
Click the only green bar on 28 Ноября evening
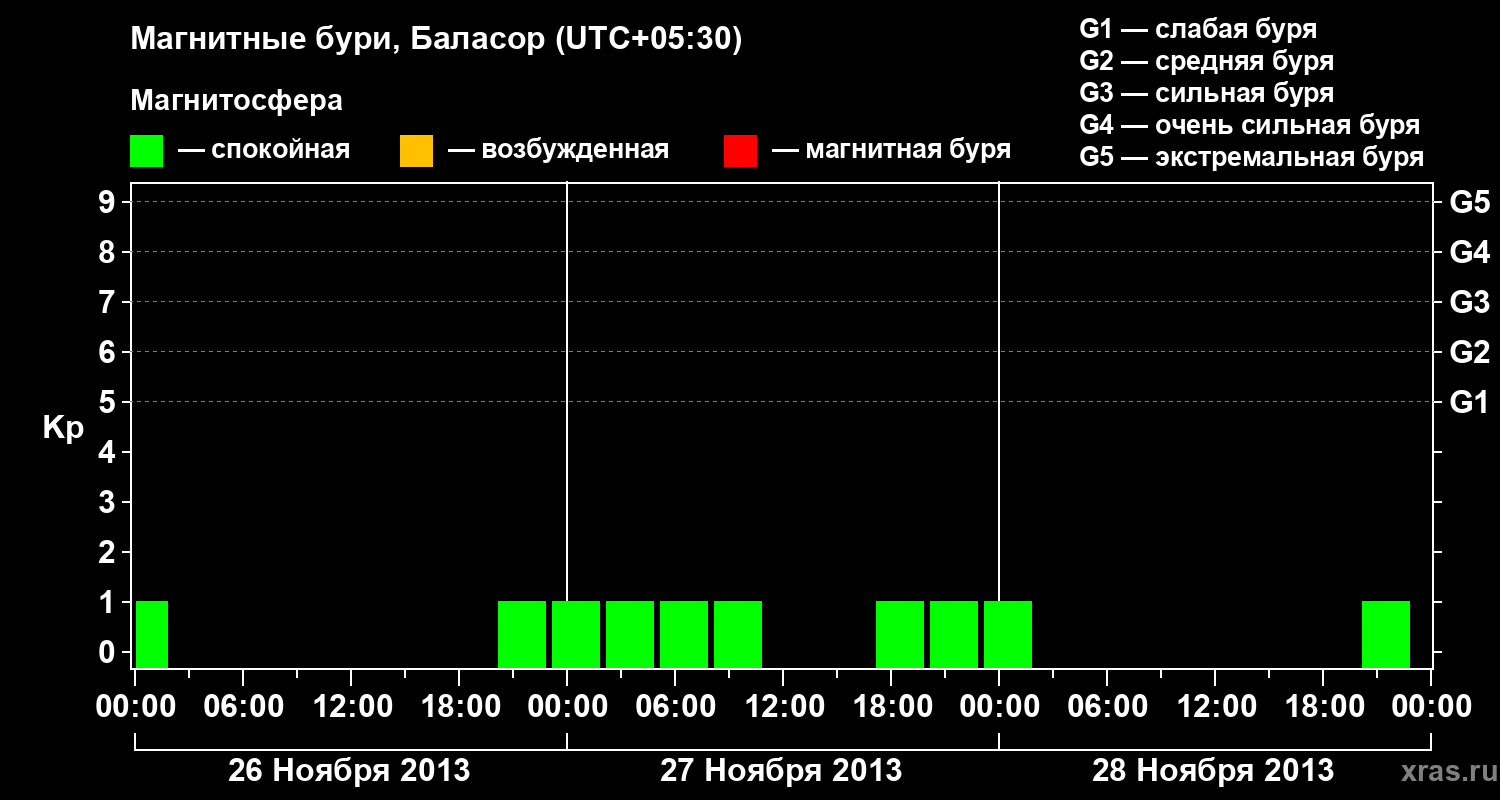point(1386,634)
